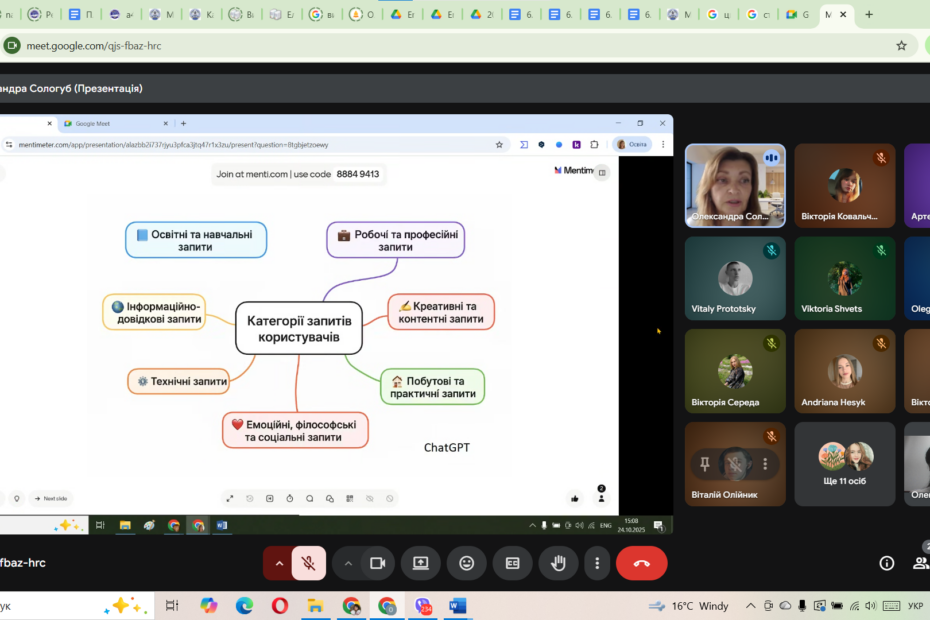
Task: Leave the call with the red button
Action: pyautogui.click(x=641, y=563)
